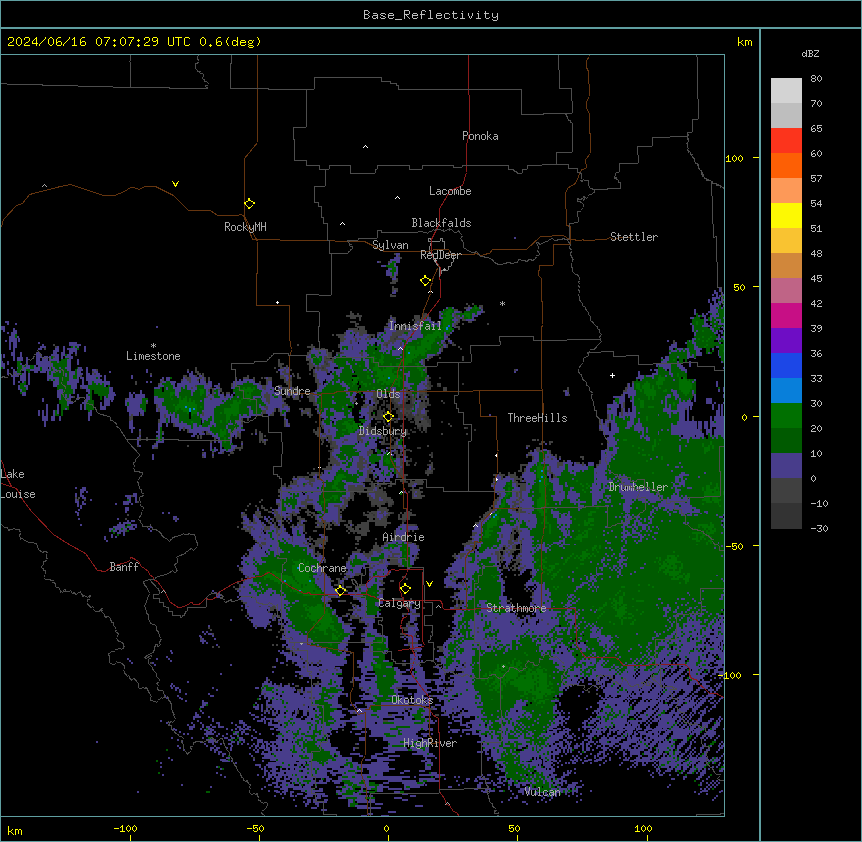Click the dBZ legend heading

point(810,53)
